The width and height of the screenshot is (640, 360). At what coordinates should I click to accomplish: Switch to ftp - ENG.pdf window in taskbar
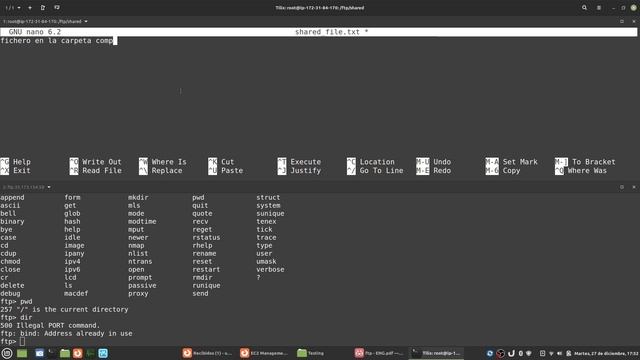click(x=379, y=353)
